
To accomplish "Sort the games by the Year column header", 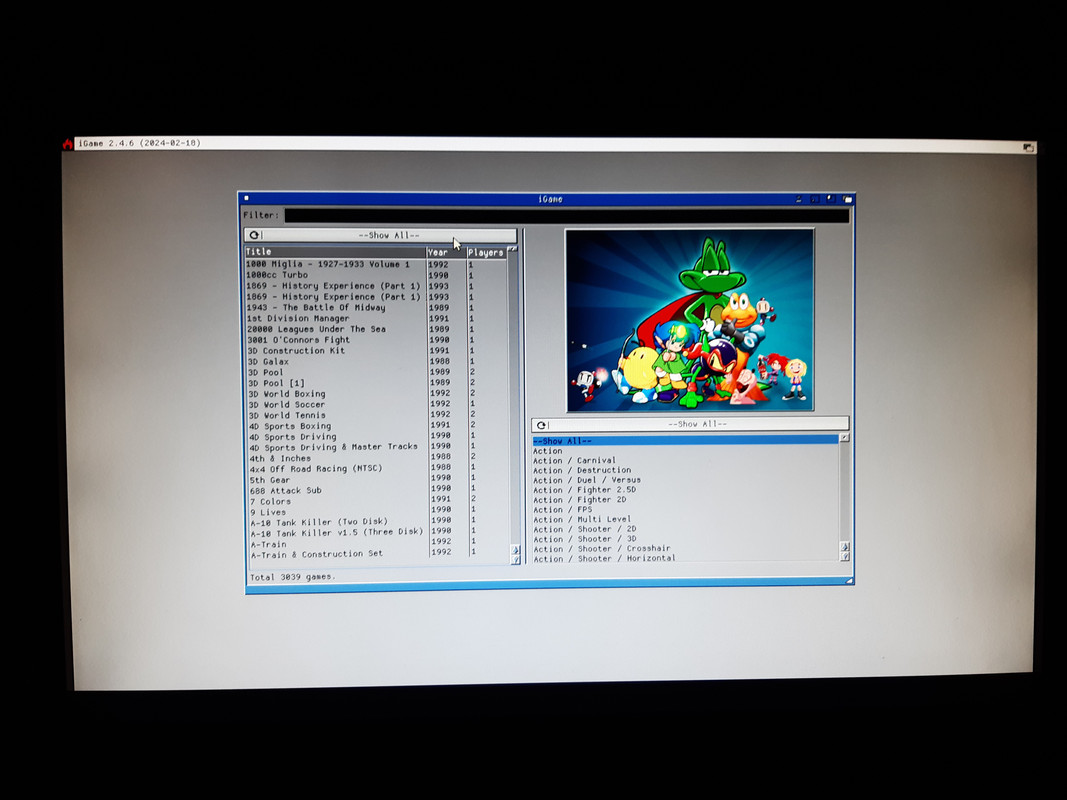I will click(446, 252).
